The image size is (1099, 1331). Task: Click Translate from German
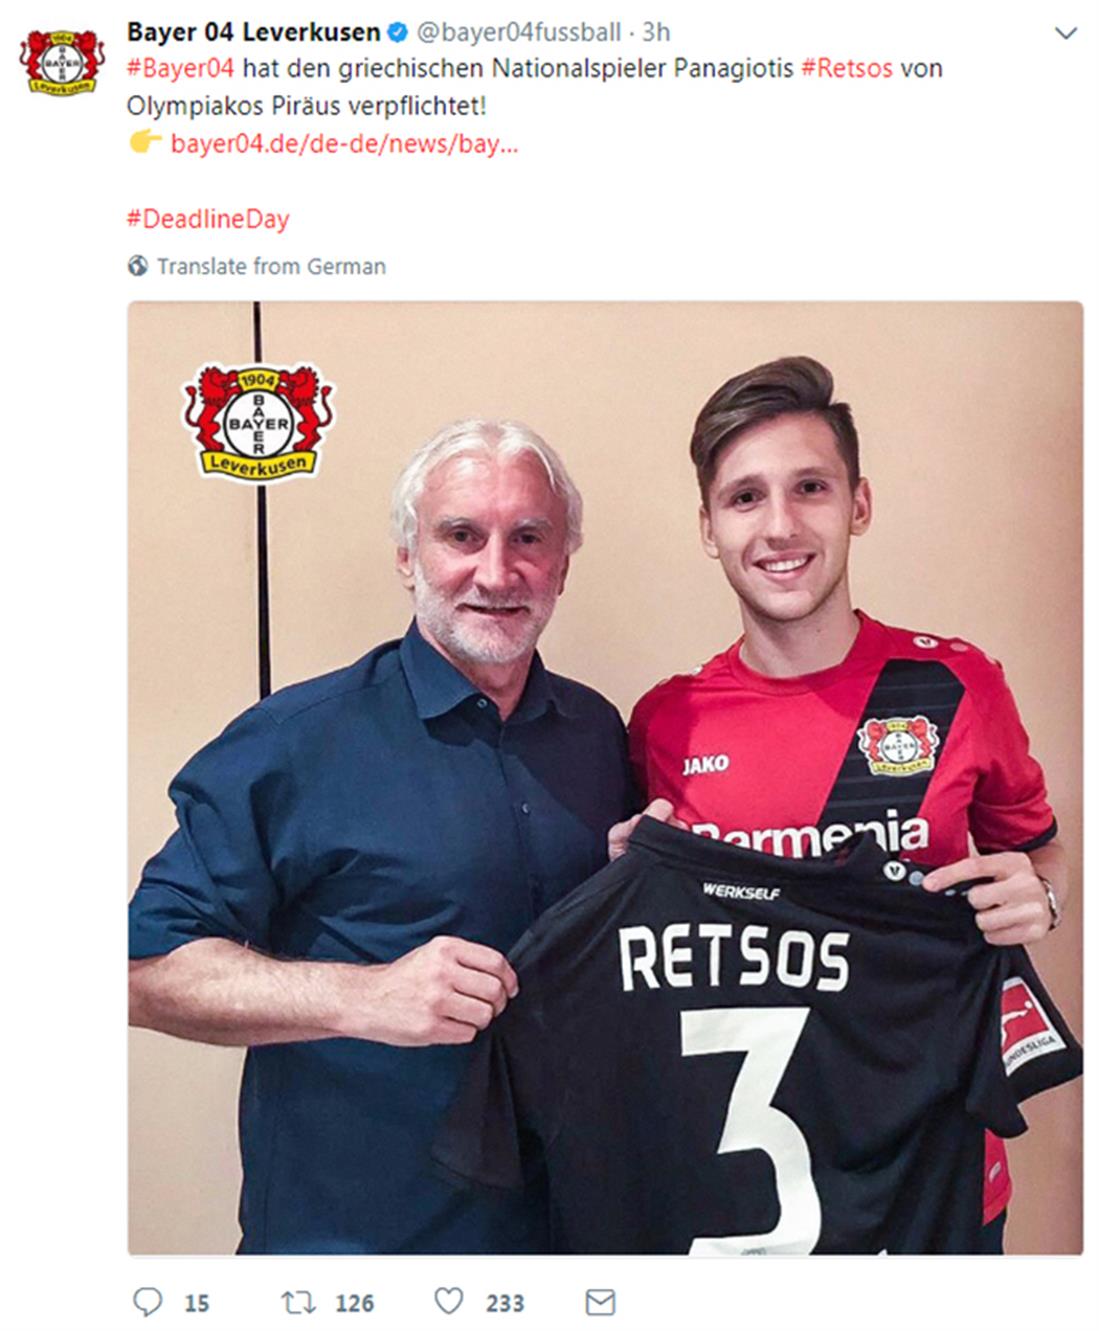(271, 266)
